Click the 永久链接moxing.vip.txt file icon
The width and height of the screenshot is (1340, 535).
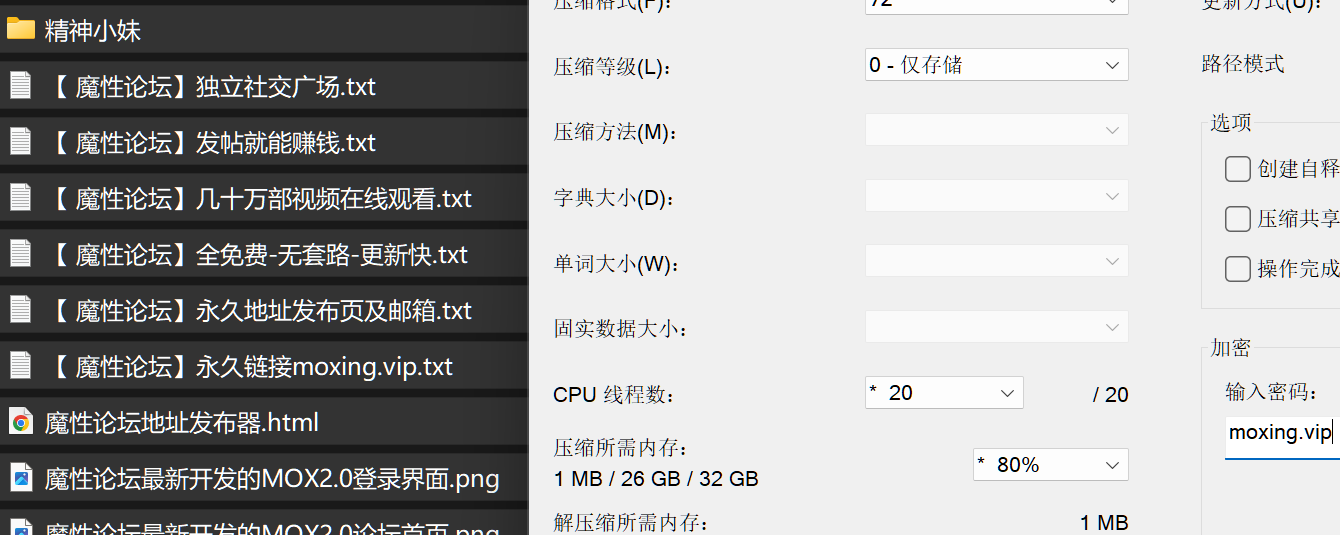20,366
